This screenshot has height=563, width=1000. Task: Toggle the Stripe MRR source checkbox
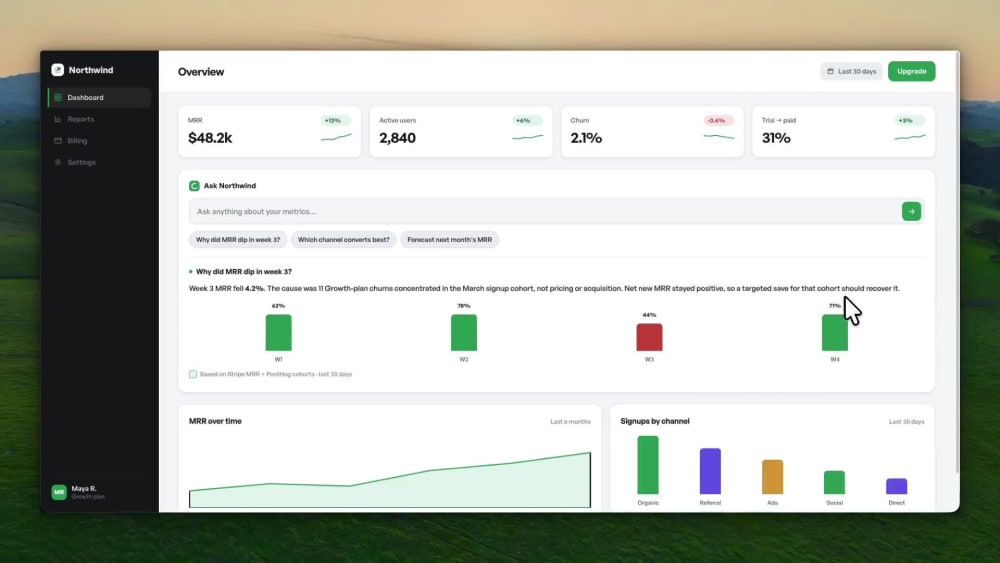click(x=193, y=374)
